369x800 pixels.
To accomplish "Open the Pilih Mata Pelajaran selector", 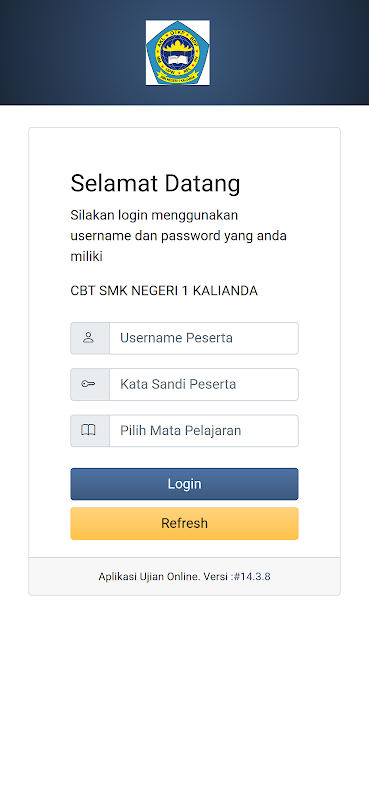I will (204, 431).
